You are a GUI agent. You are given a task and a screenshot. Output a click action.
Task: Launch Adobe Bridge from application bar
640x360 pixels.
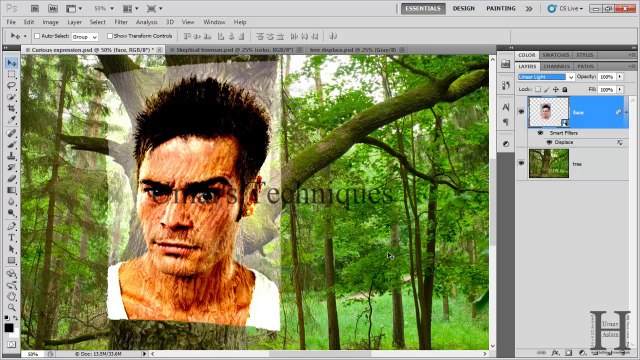click(35, 9)
